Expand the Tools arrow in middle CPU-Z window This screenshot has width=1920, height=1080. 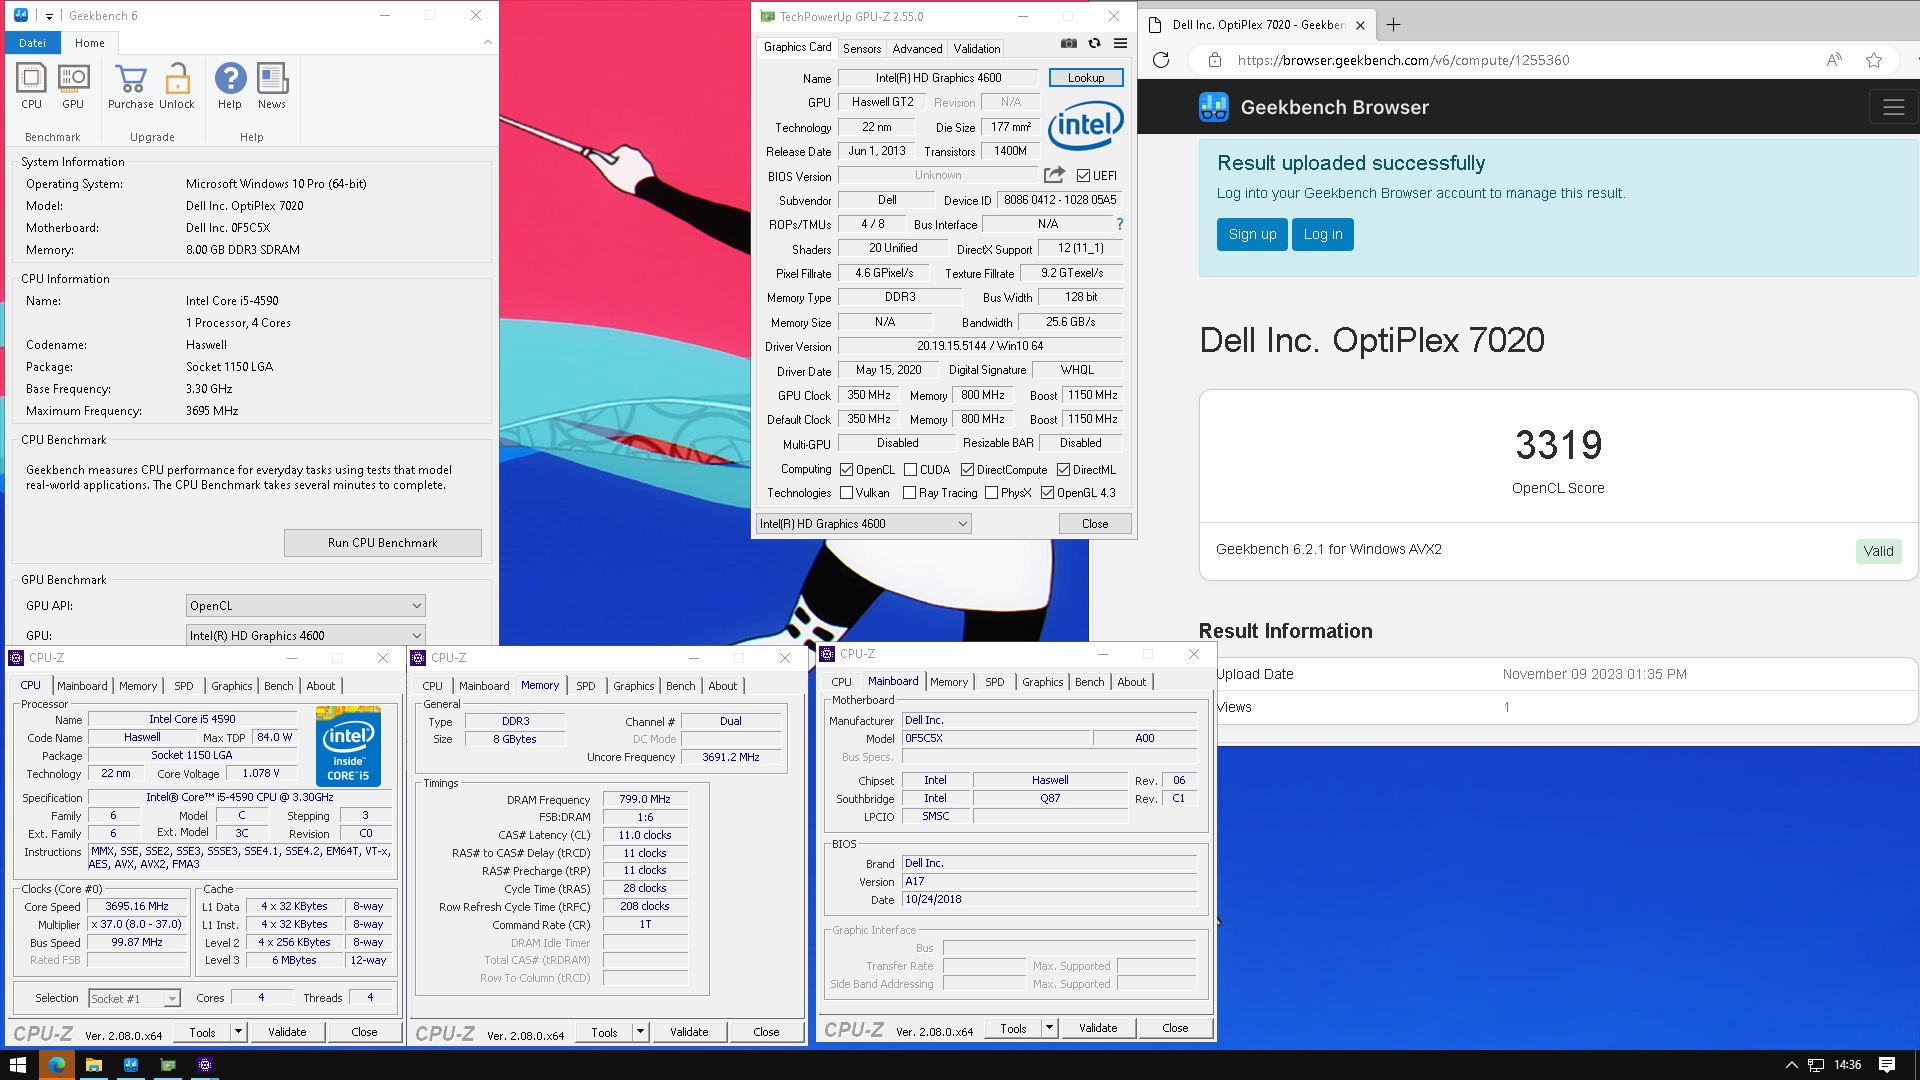[640, 1032]
